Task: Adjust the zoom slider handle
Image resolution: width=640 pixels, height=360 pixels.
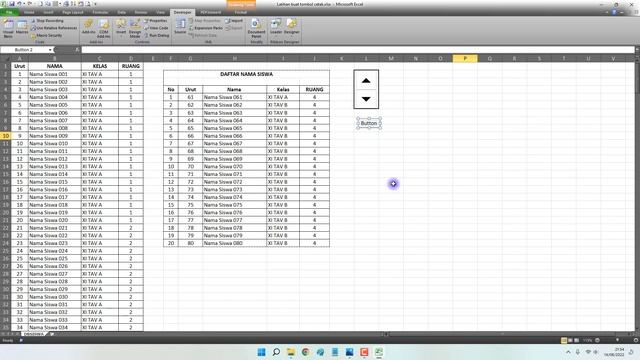Action: pyautogui.click(x=617, y=340)
